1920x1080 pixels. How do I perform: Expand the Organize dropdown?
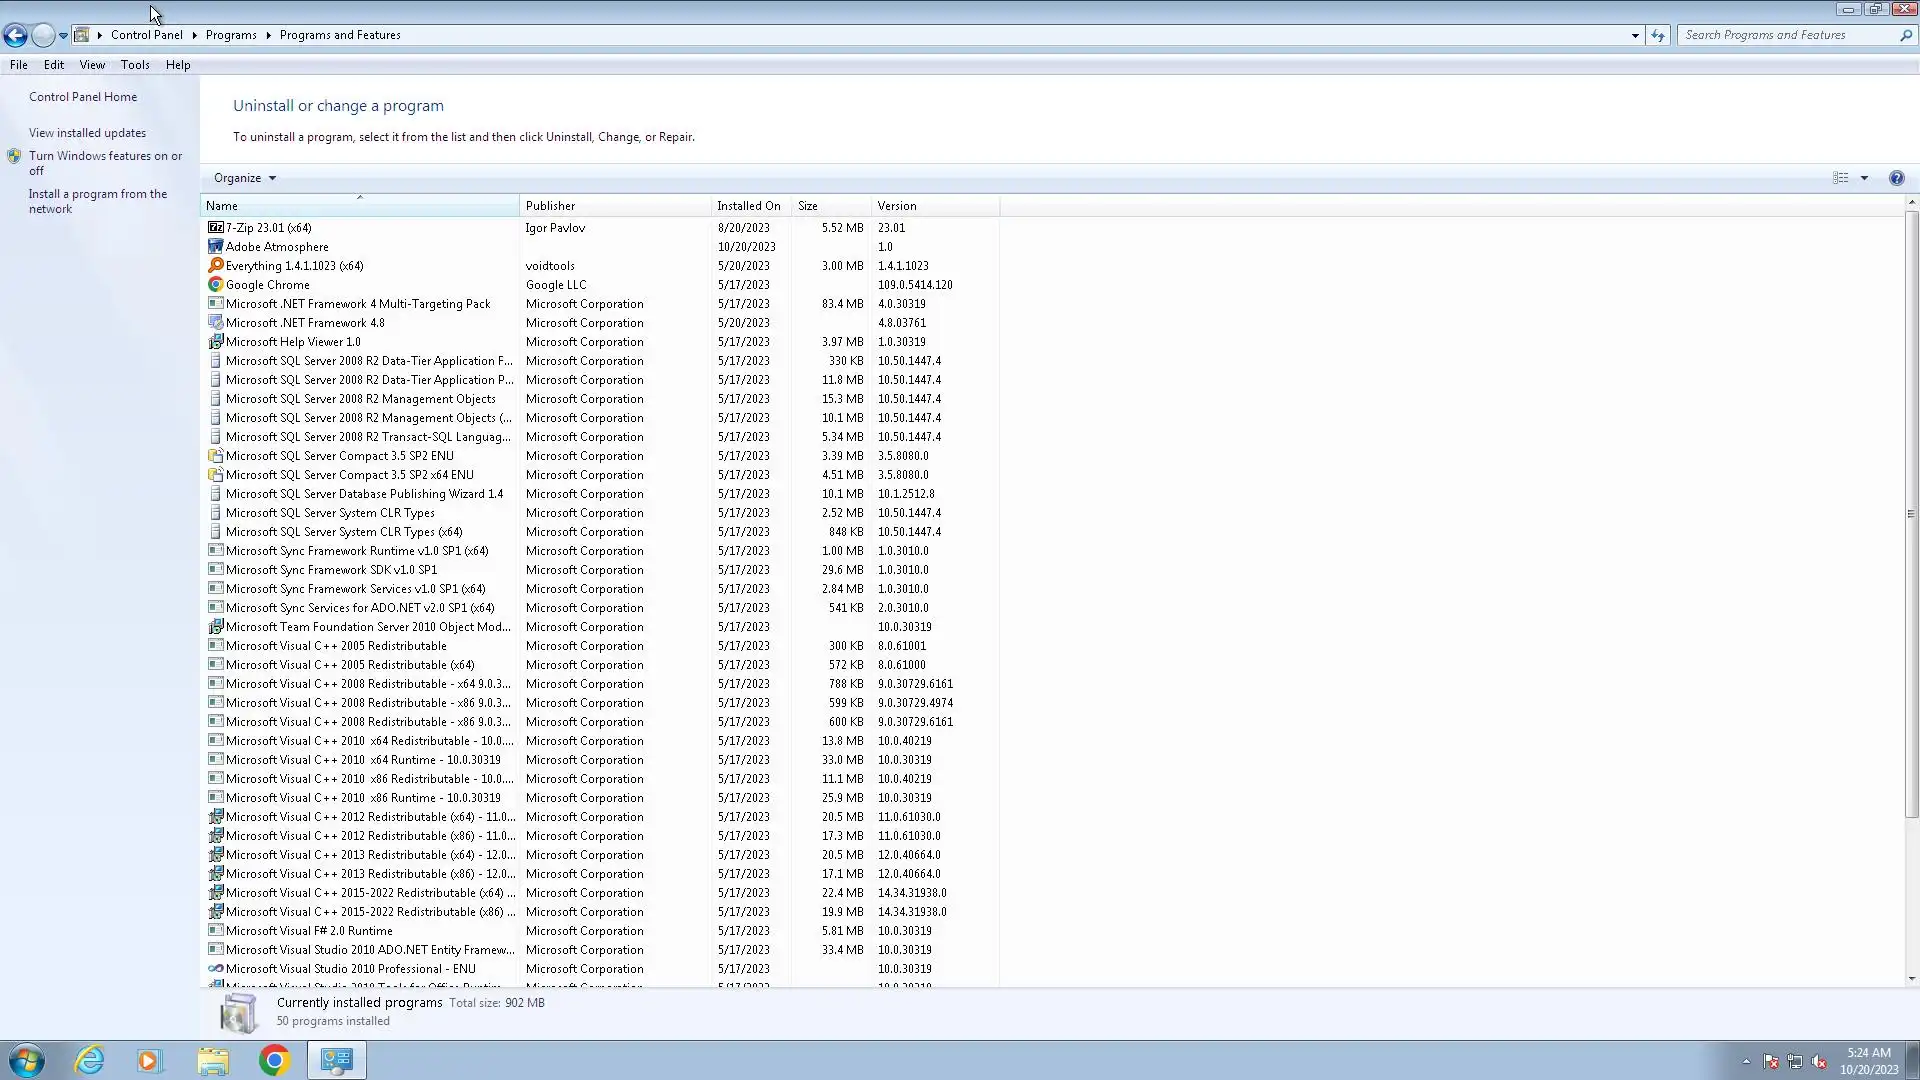pyautogui.click(x=244, y=178)
